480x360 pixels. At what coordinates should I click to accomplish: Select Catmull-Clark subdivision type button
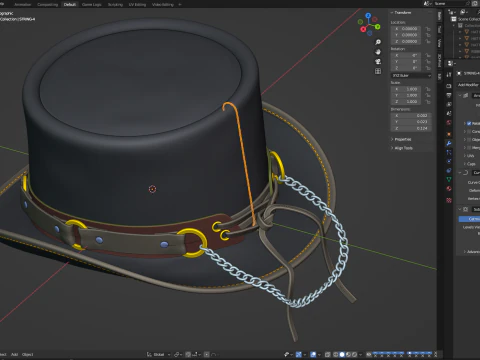[x=469, y=219]
